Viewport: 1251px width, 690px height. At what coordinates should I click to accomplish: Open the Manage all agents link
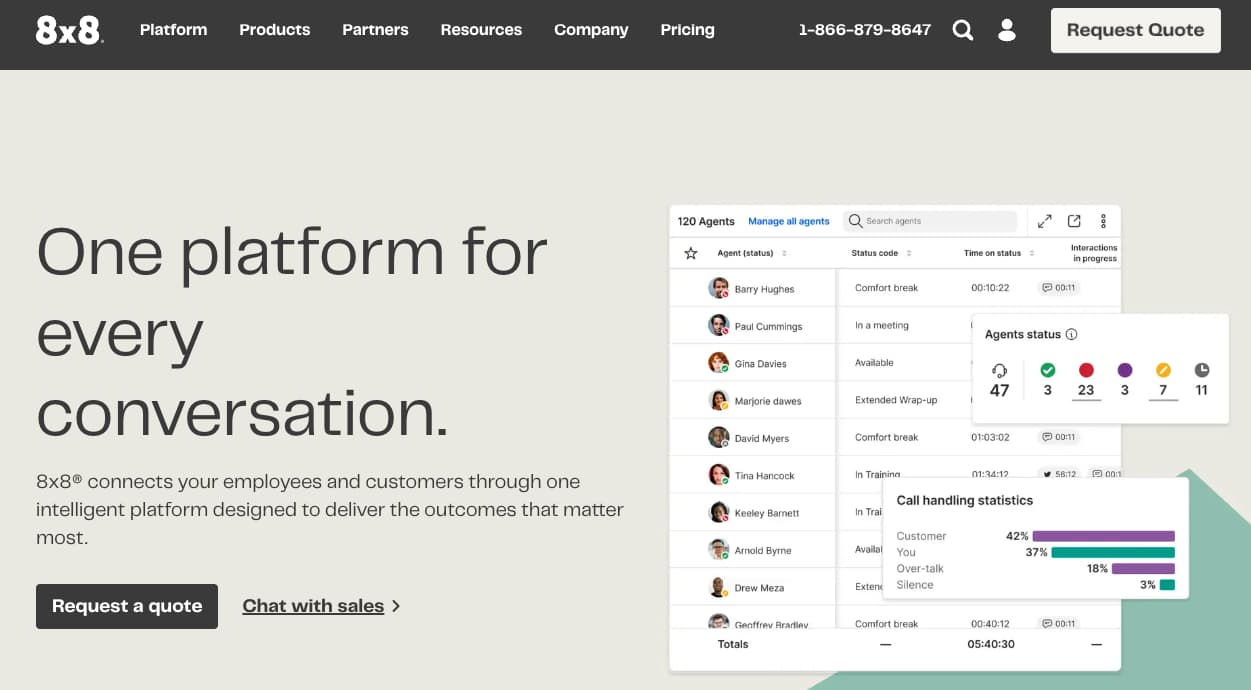tap(789, 221)
